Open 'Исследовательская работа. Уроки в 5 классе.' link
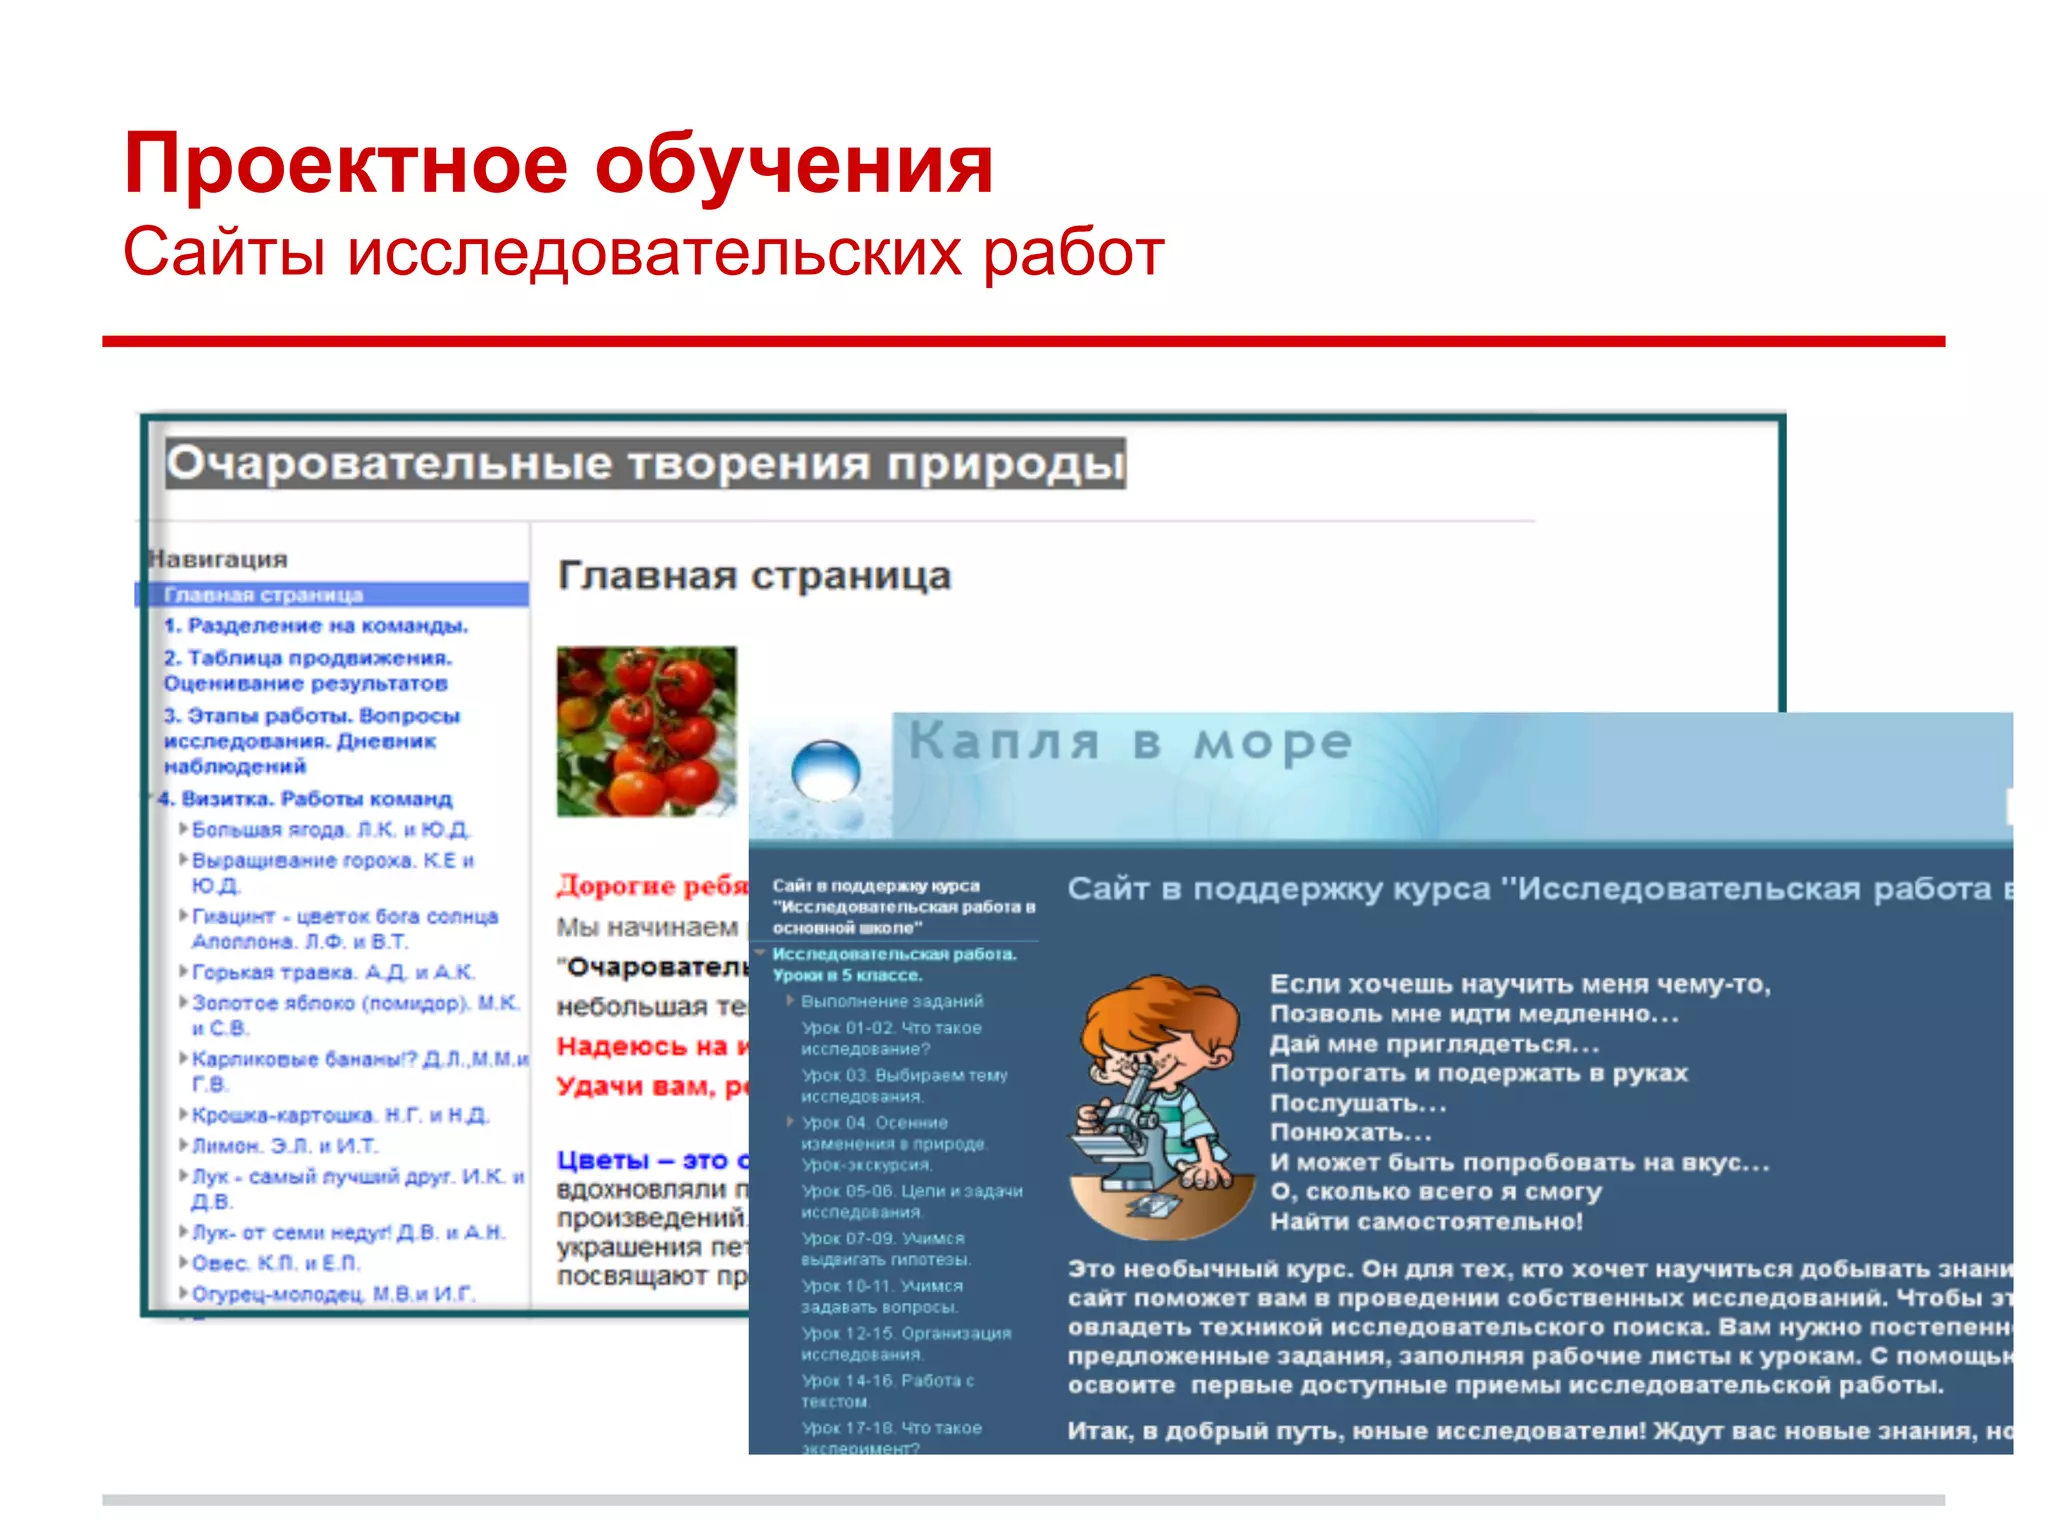 tap(894, 964)
